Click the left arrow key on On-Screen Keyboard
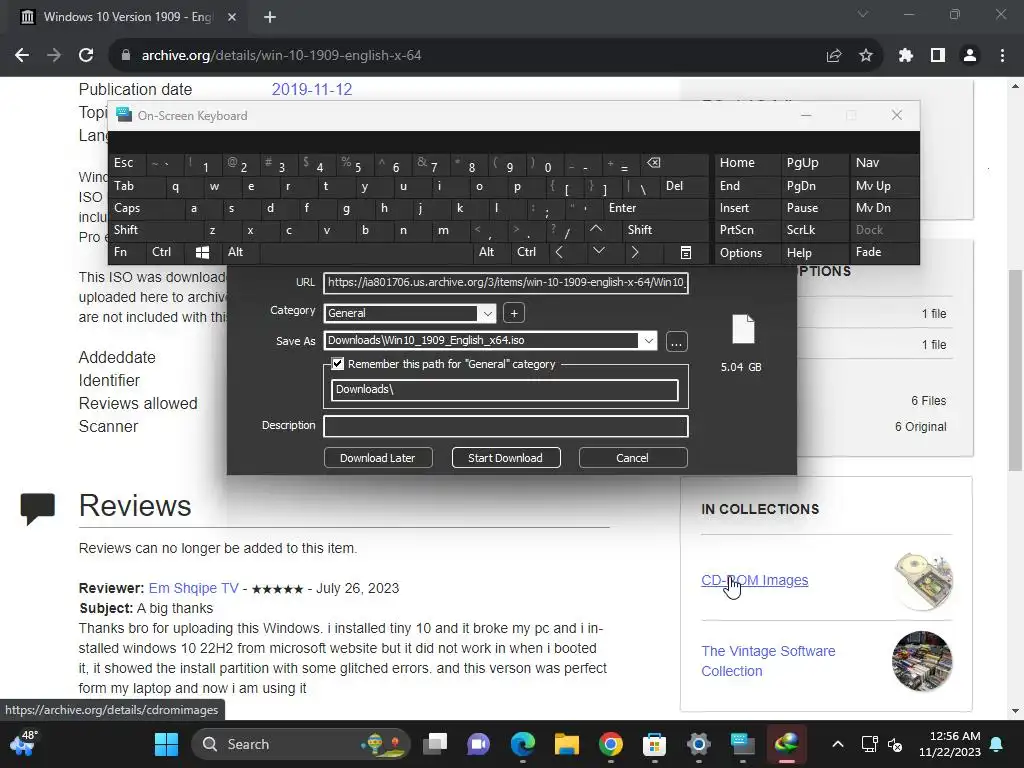The image size is (1024, 768). (559, 251)
